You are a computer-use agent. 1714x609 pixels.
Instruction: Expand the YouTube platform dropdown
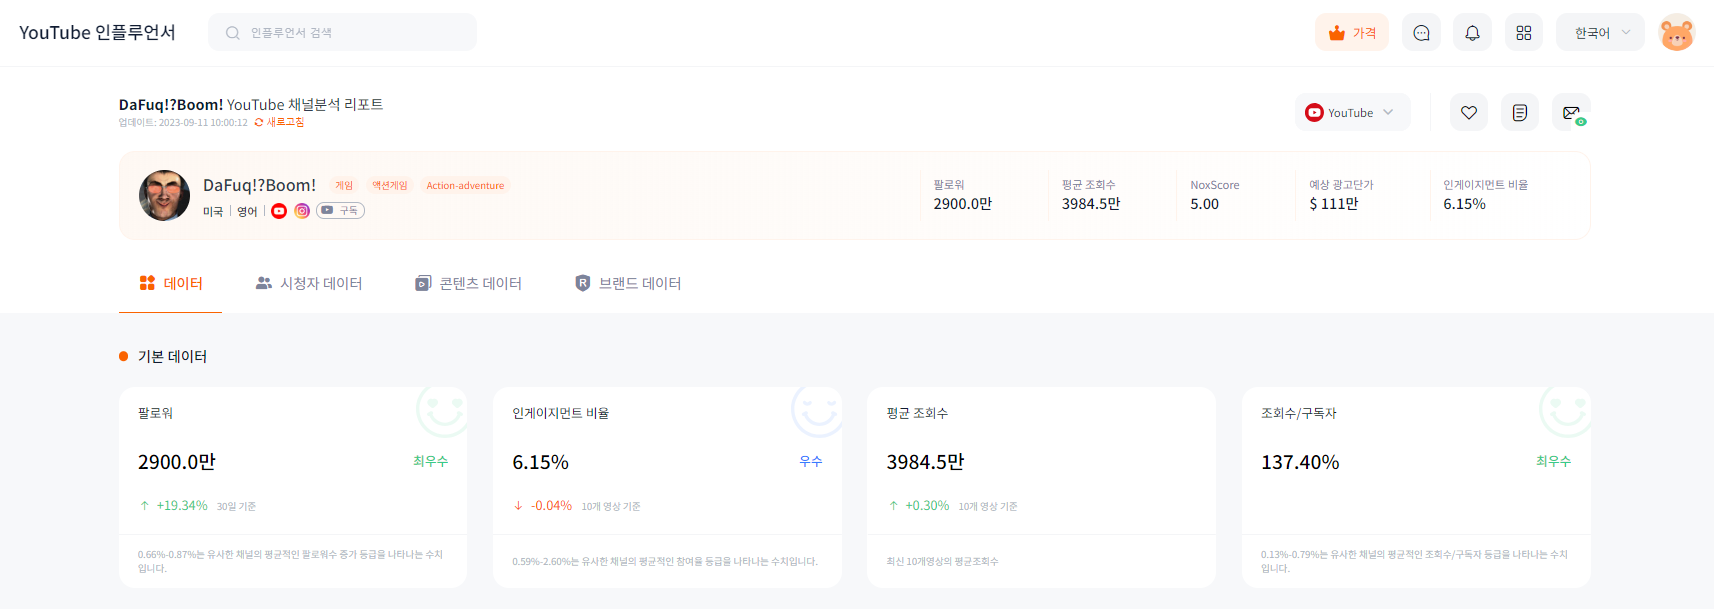[x=1352, y=112]
